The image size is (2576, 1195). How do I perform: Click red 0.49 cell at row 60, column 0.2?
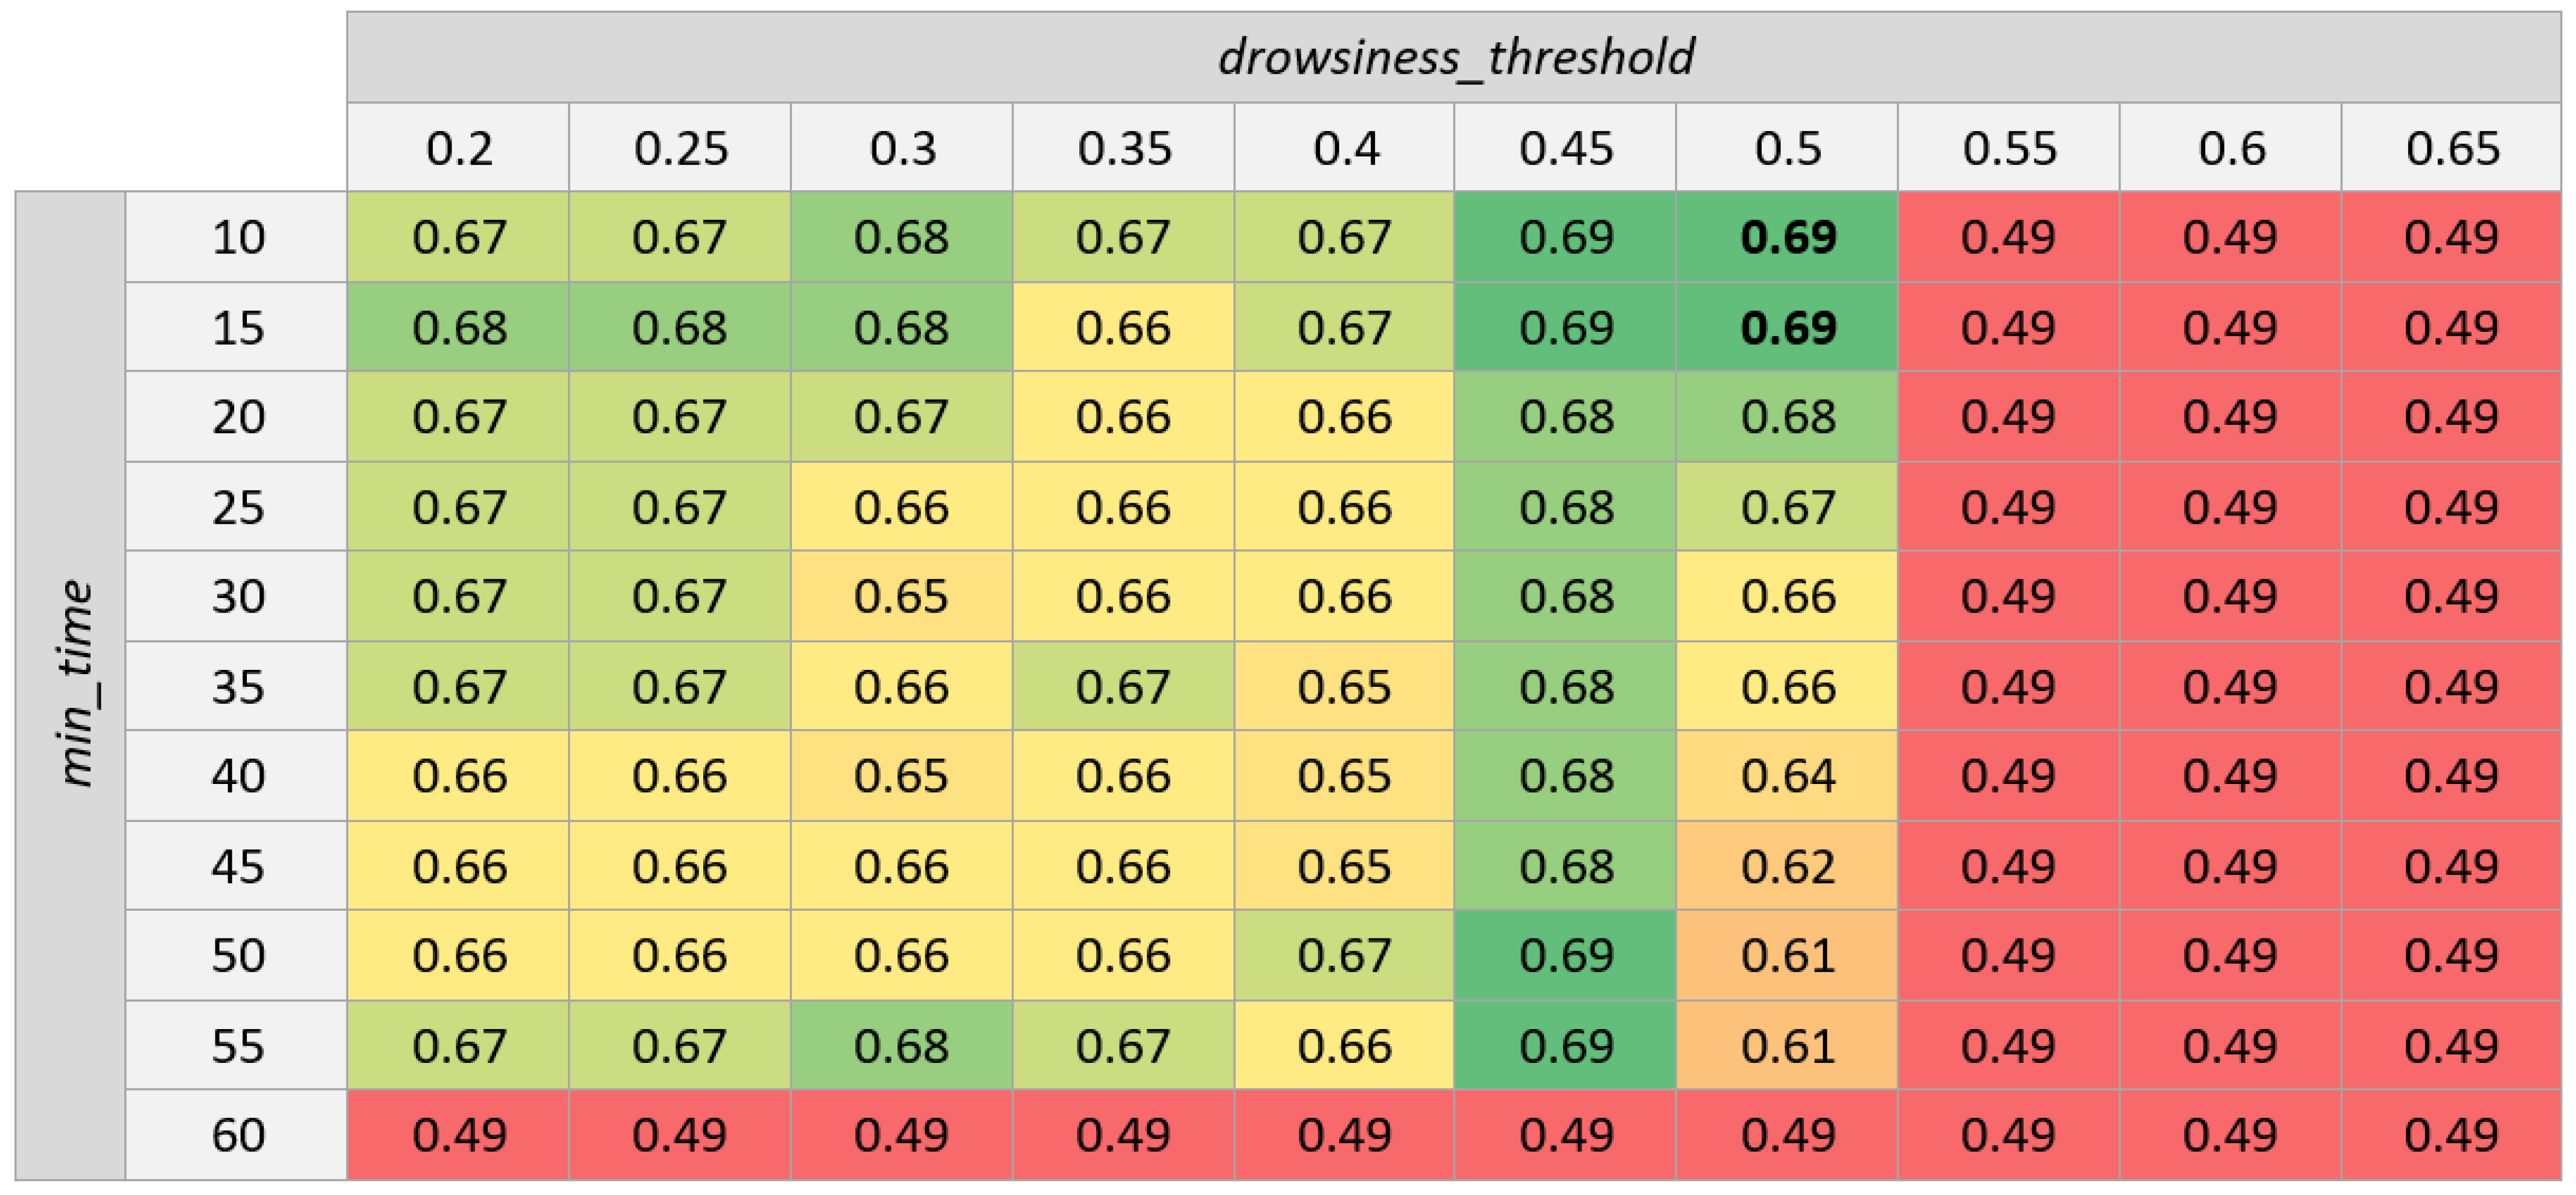[459, 1135]
